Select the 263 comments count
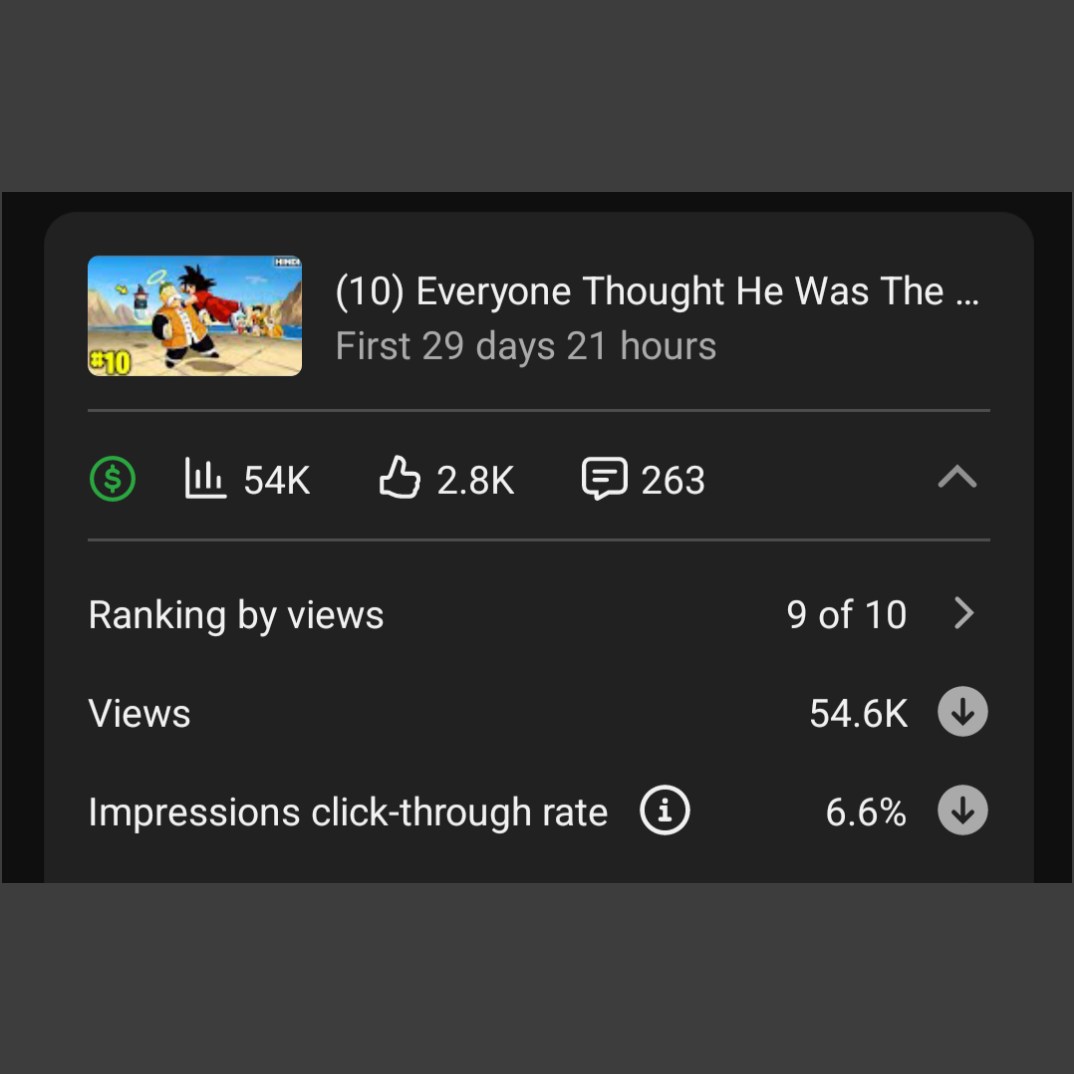This screenshot has height=1074, width=1074. (x=673, y=479)
